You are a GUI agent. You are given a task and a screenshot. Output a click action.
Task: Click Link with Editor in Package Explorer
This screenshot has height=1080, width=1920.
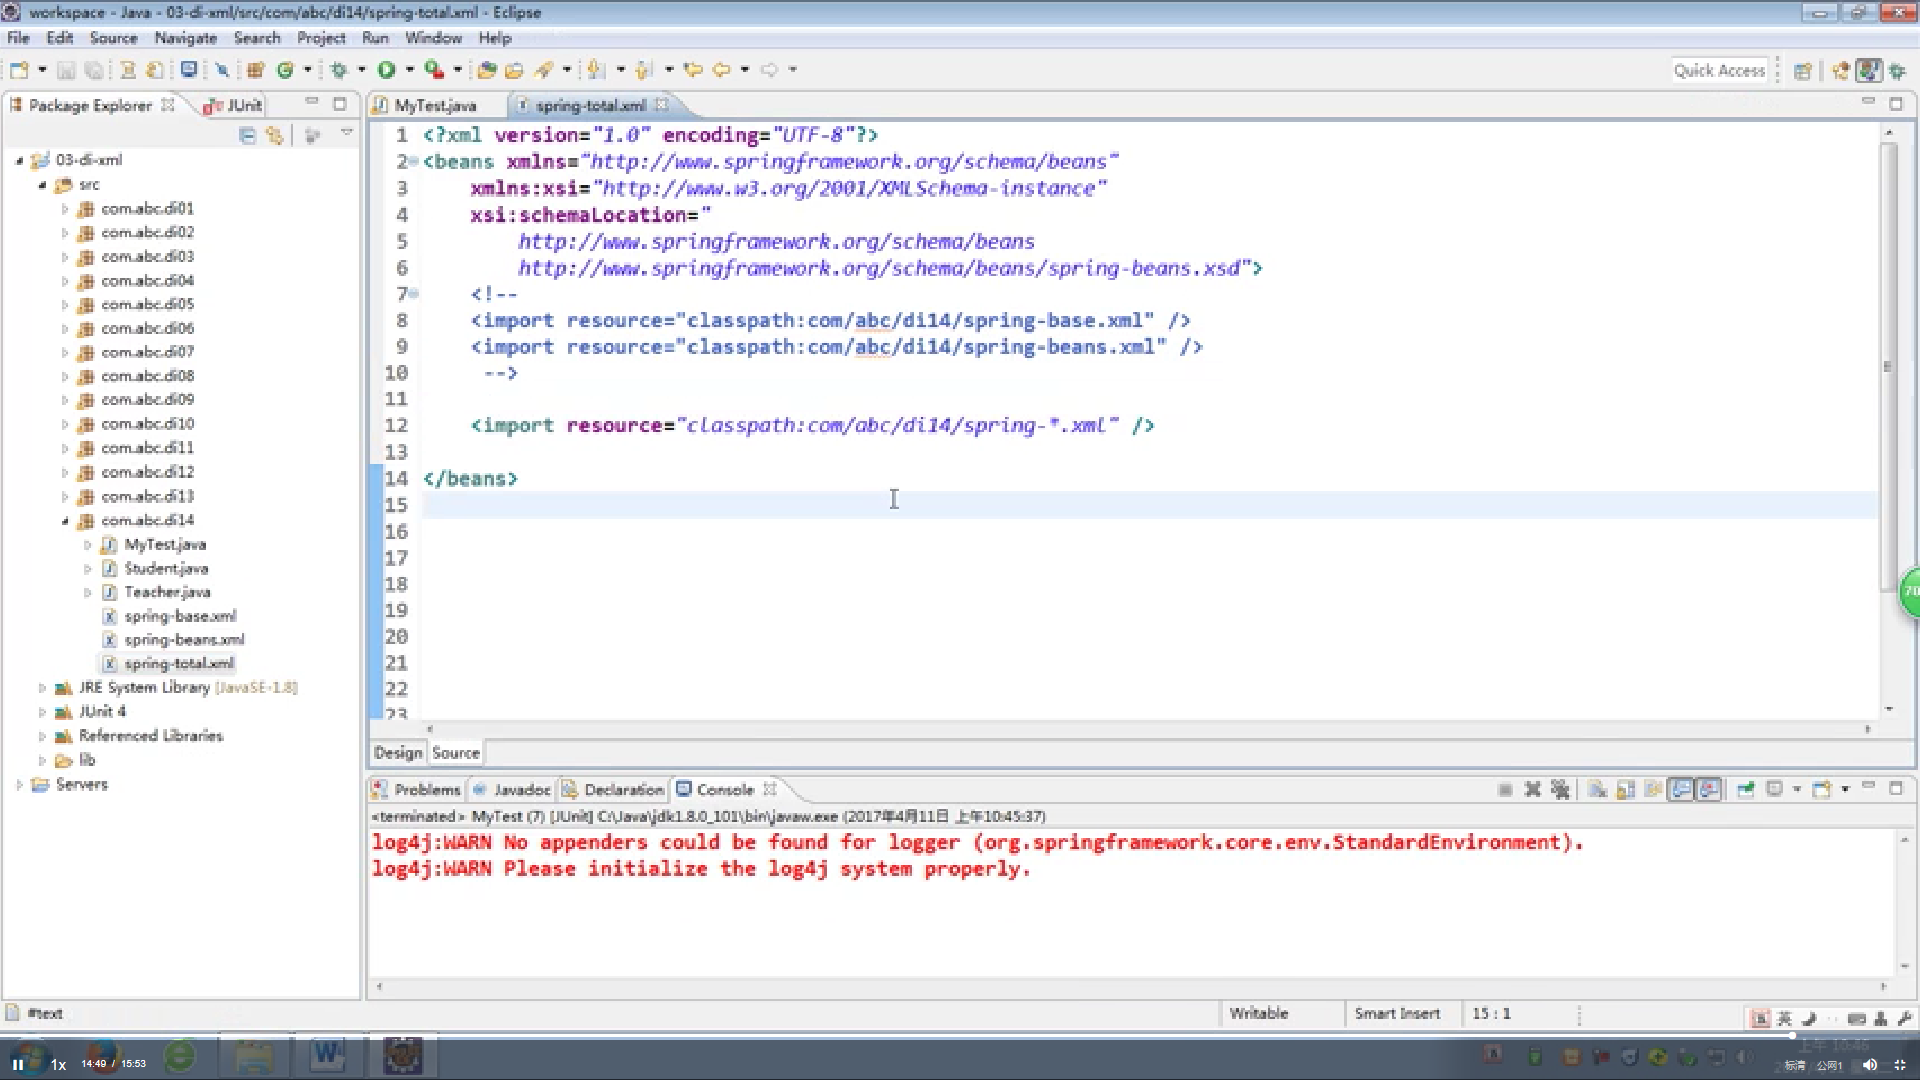(275, 135)
